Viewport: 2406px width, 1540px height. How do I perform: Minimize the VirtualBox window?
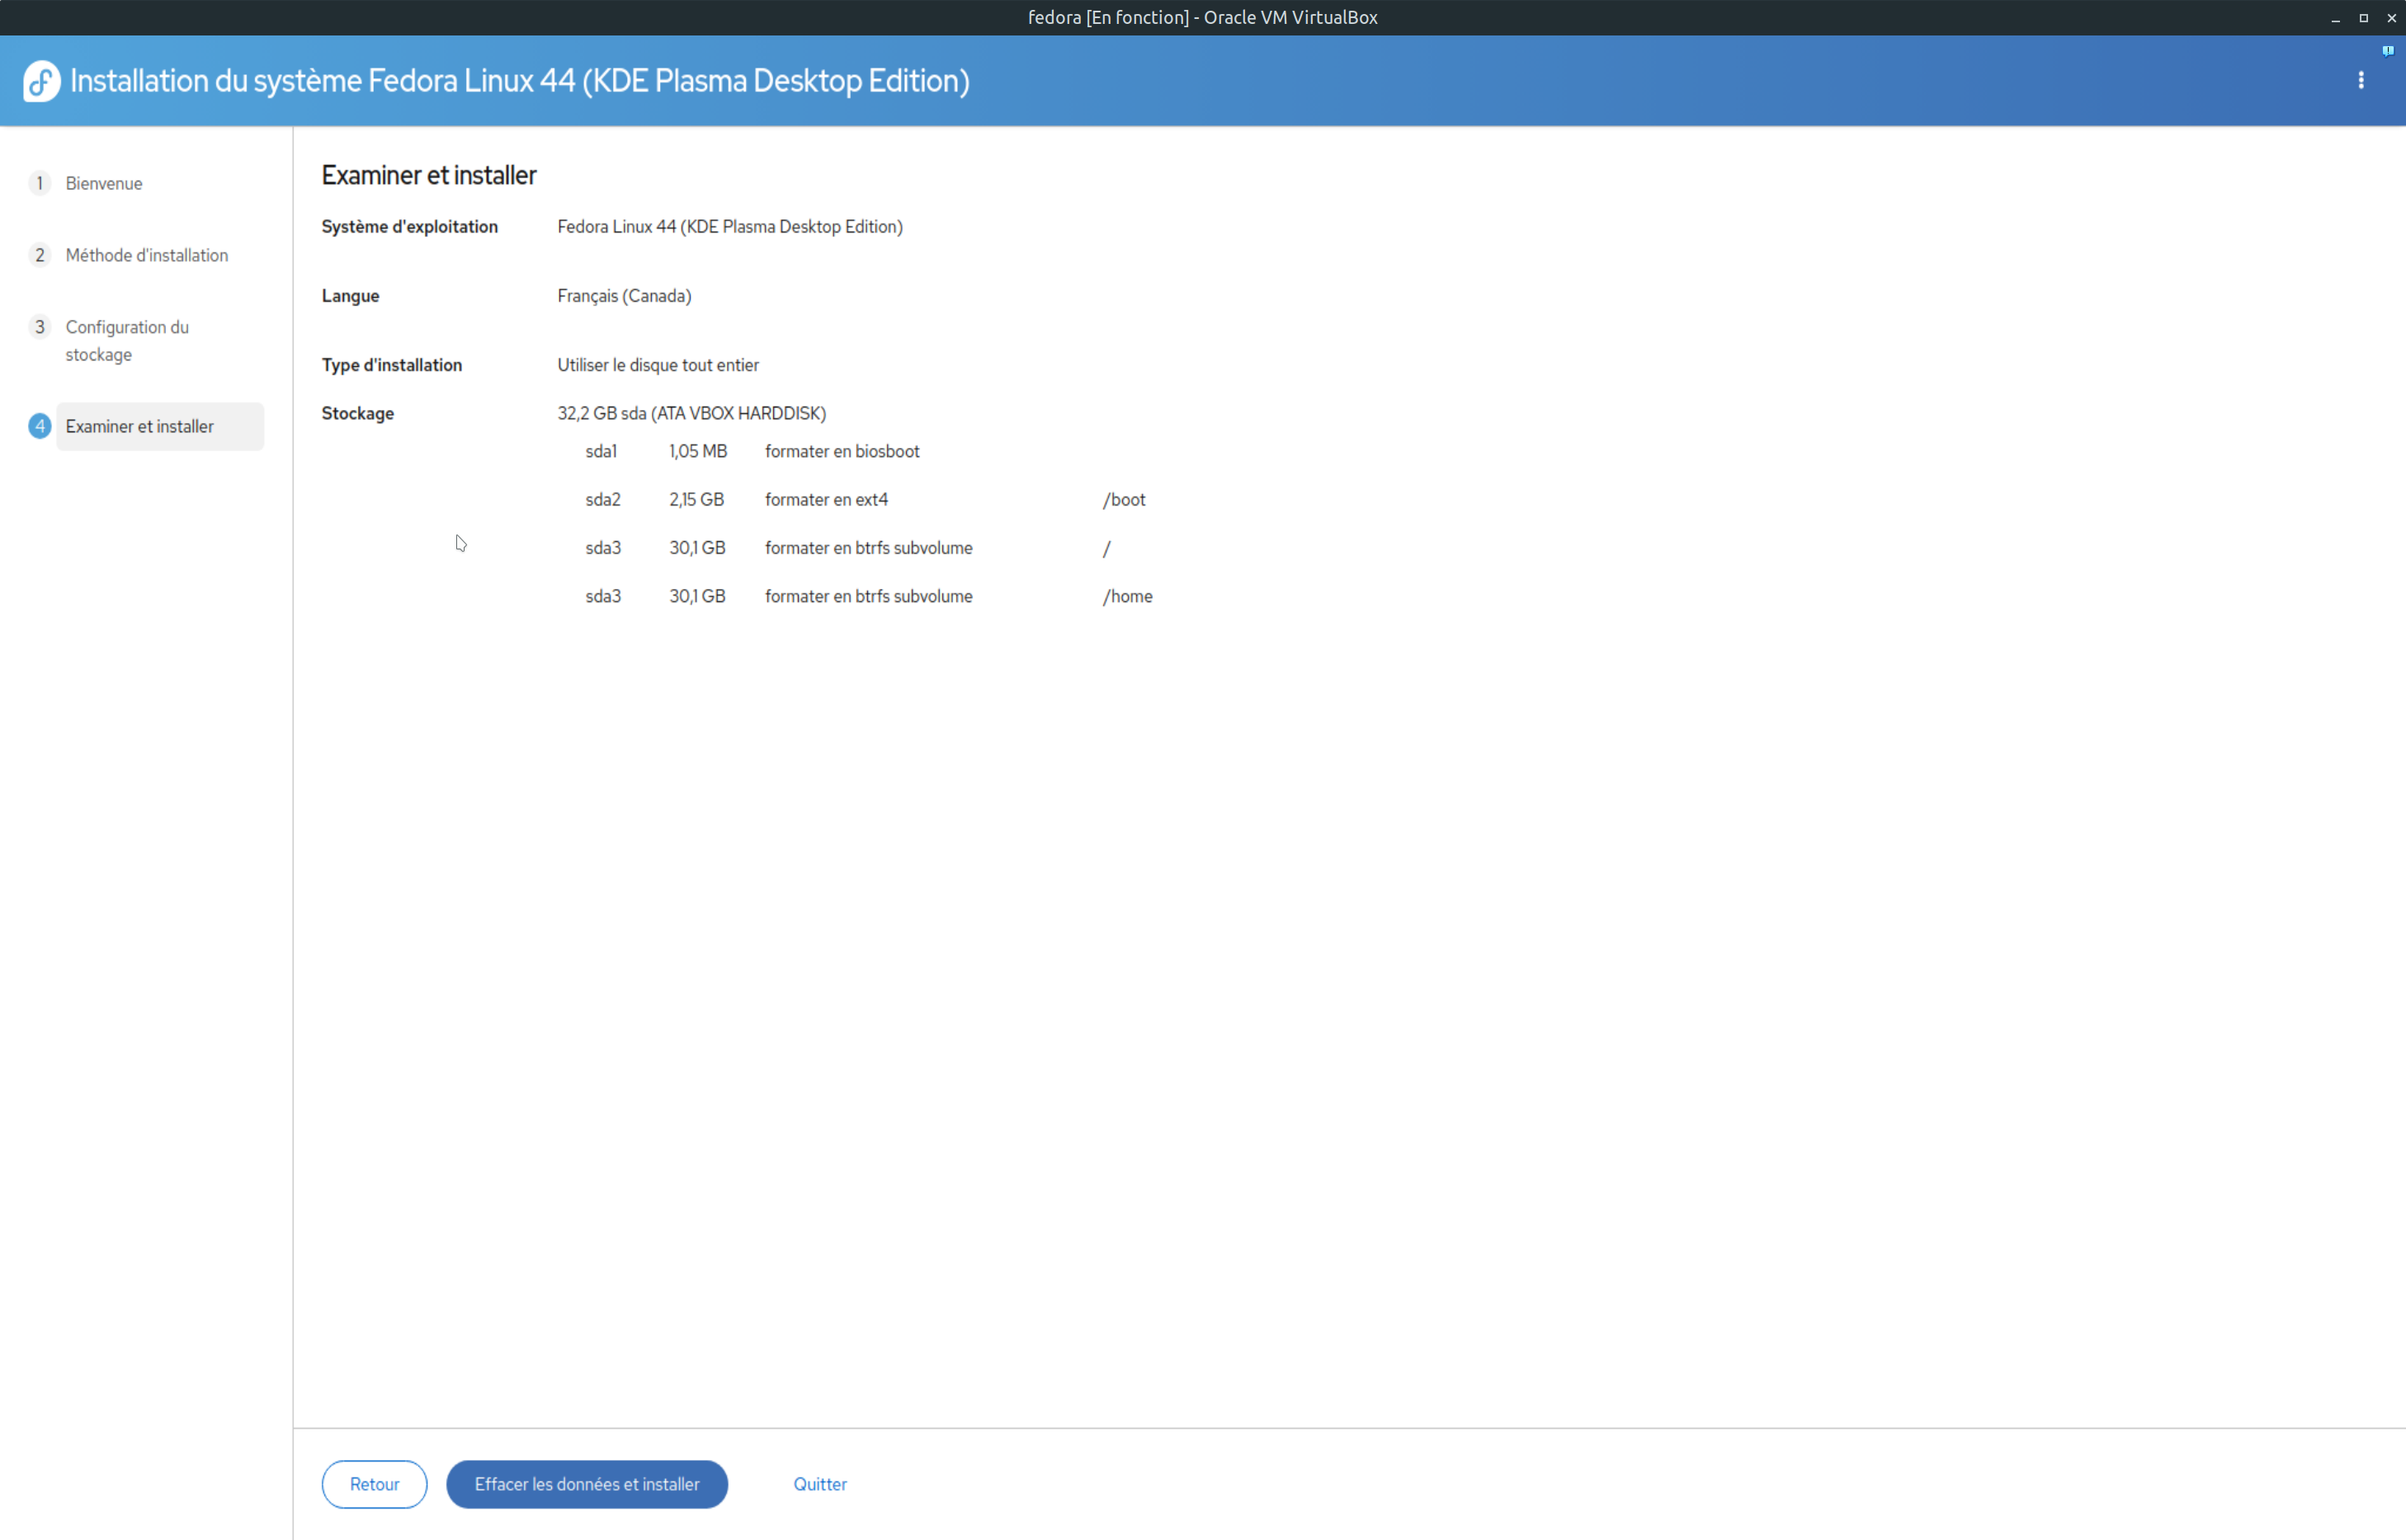tap(2335, 18)
